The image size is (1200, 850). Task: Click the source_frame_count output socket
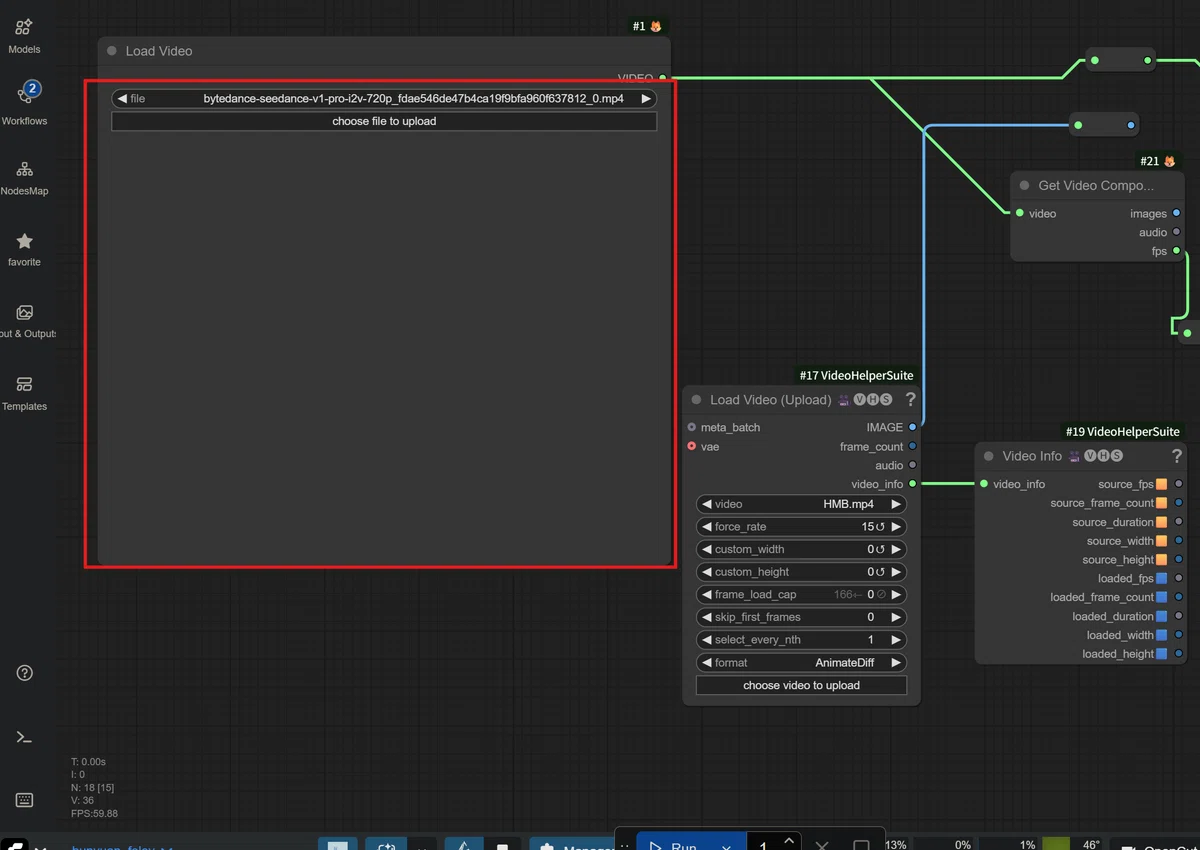point(1179,503)
